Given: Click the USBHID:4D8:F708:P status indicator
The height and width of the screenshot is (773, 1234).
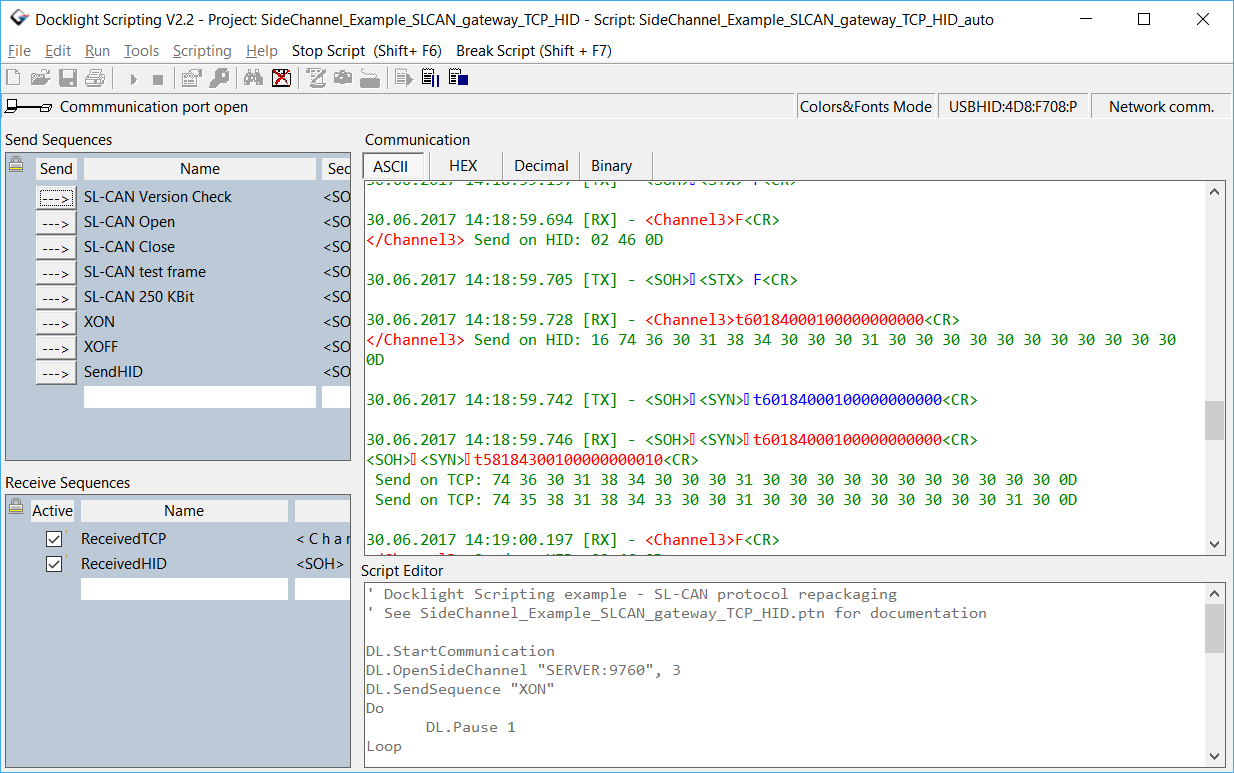Looking at the screenshot, I should 1013,106.
